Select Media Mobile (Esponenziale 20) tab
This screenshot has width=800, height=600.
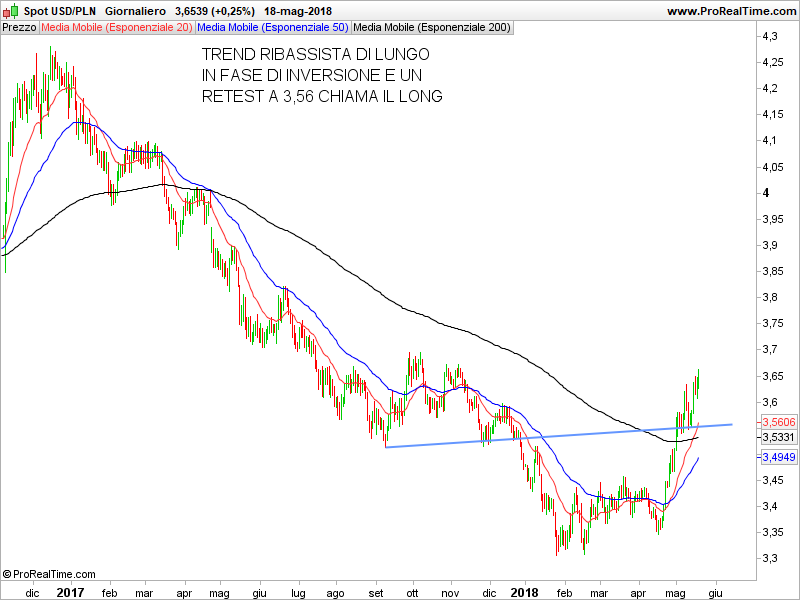117,27
